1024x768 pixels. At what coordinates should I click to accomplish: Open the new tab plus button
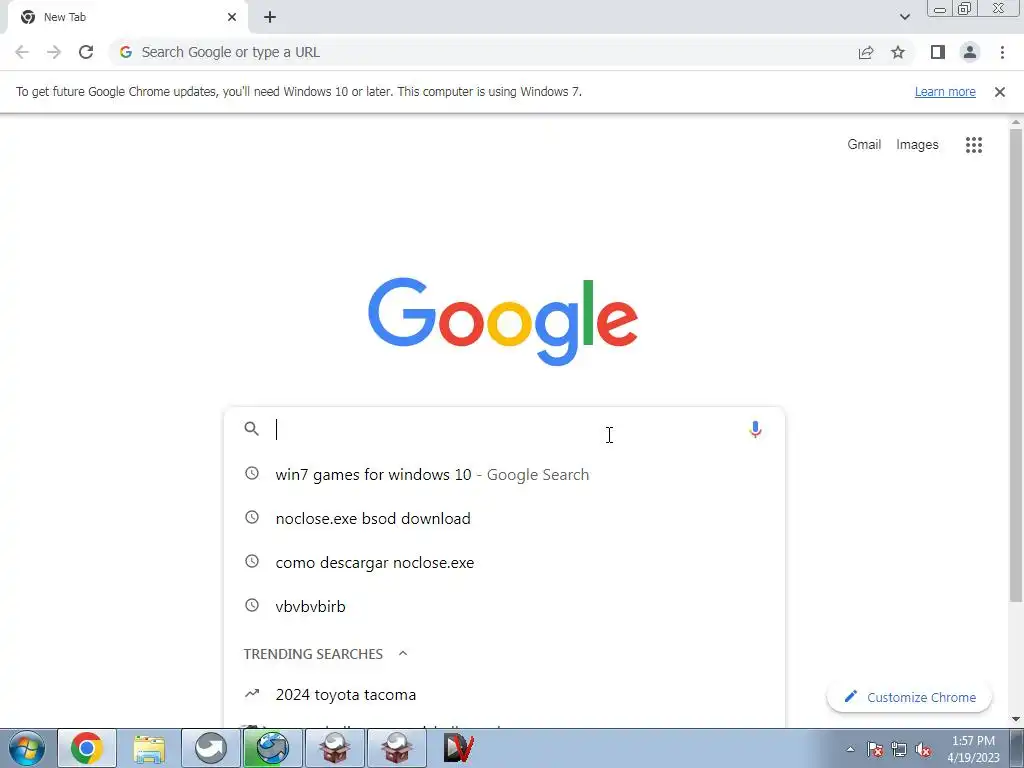pyautogui.click(x=270, y=17)
